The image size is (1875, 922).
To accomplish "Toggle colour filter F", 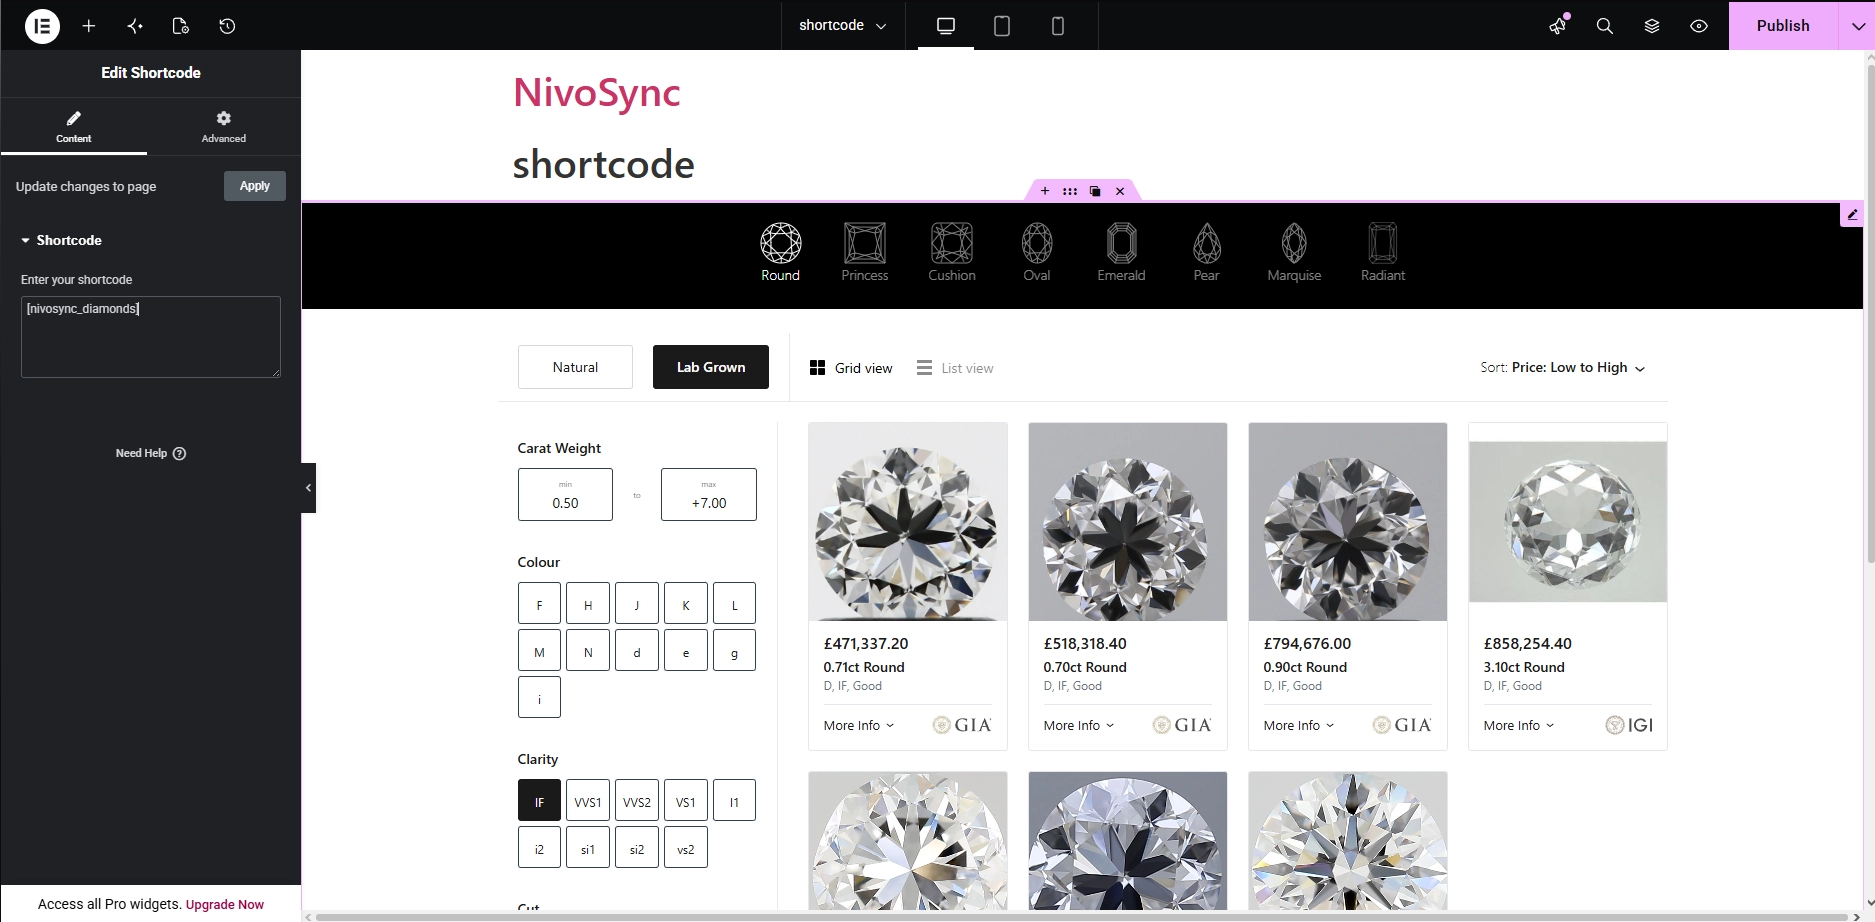I will point(539,604).
